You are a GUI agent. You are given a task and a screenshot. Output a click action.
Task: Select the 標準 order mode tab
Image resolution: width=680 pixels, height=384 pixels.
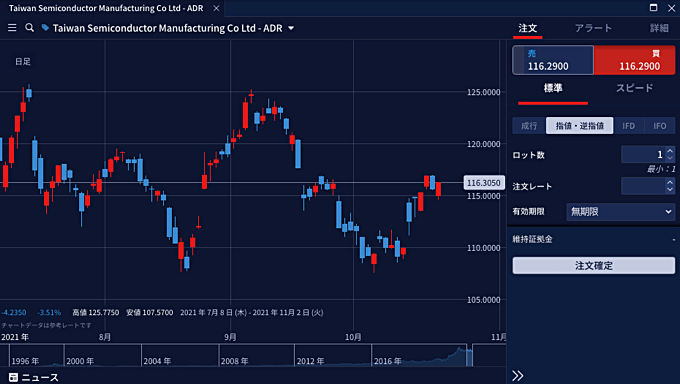coord(553,89)
